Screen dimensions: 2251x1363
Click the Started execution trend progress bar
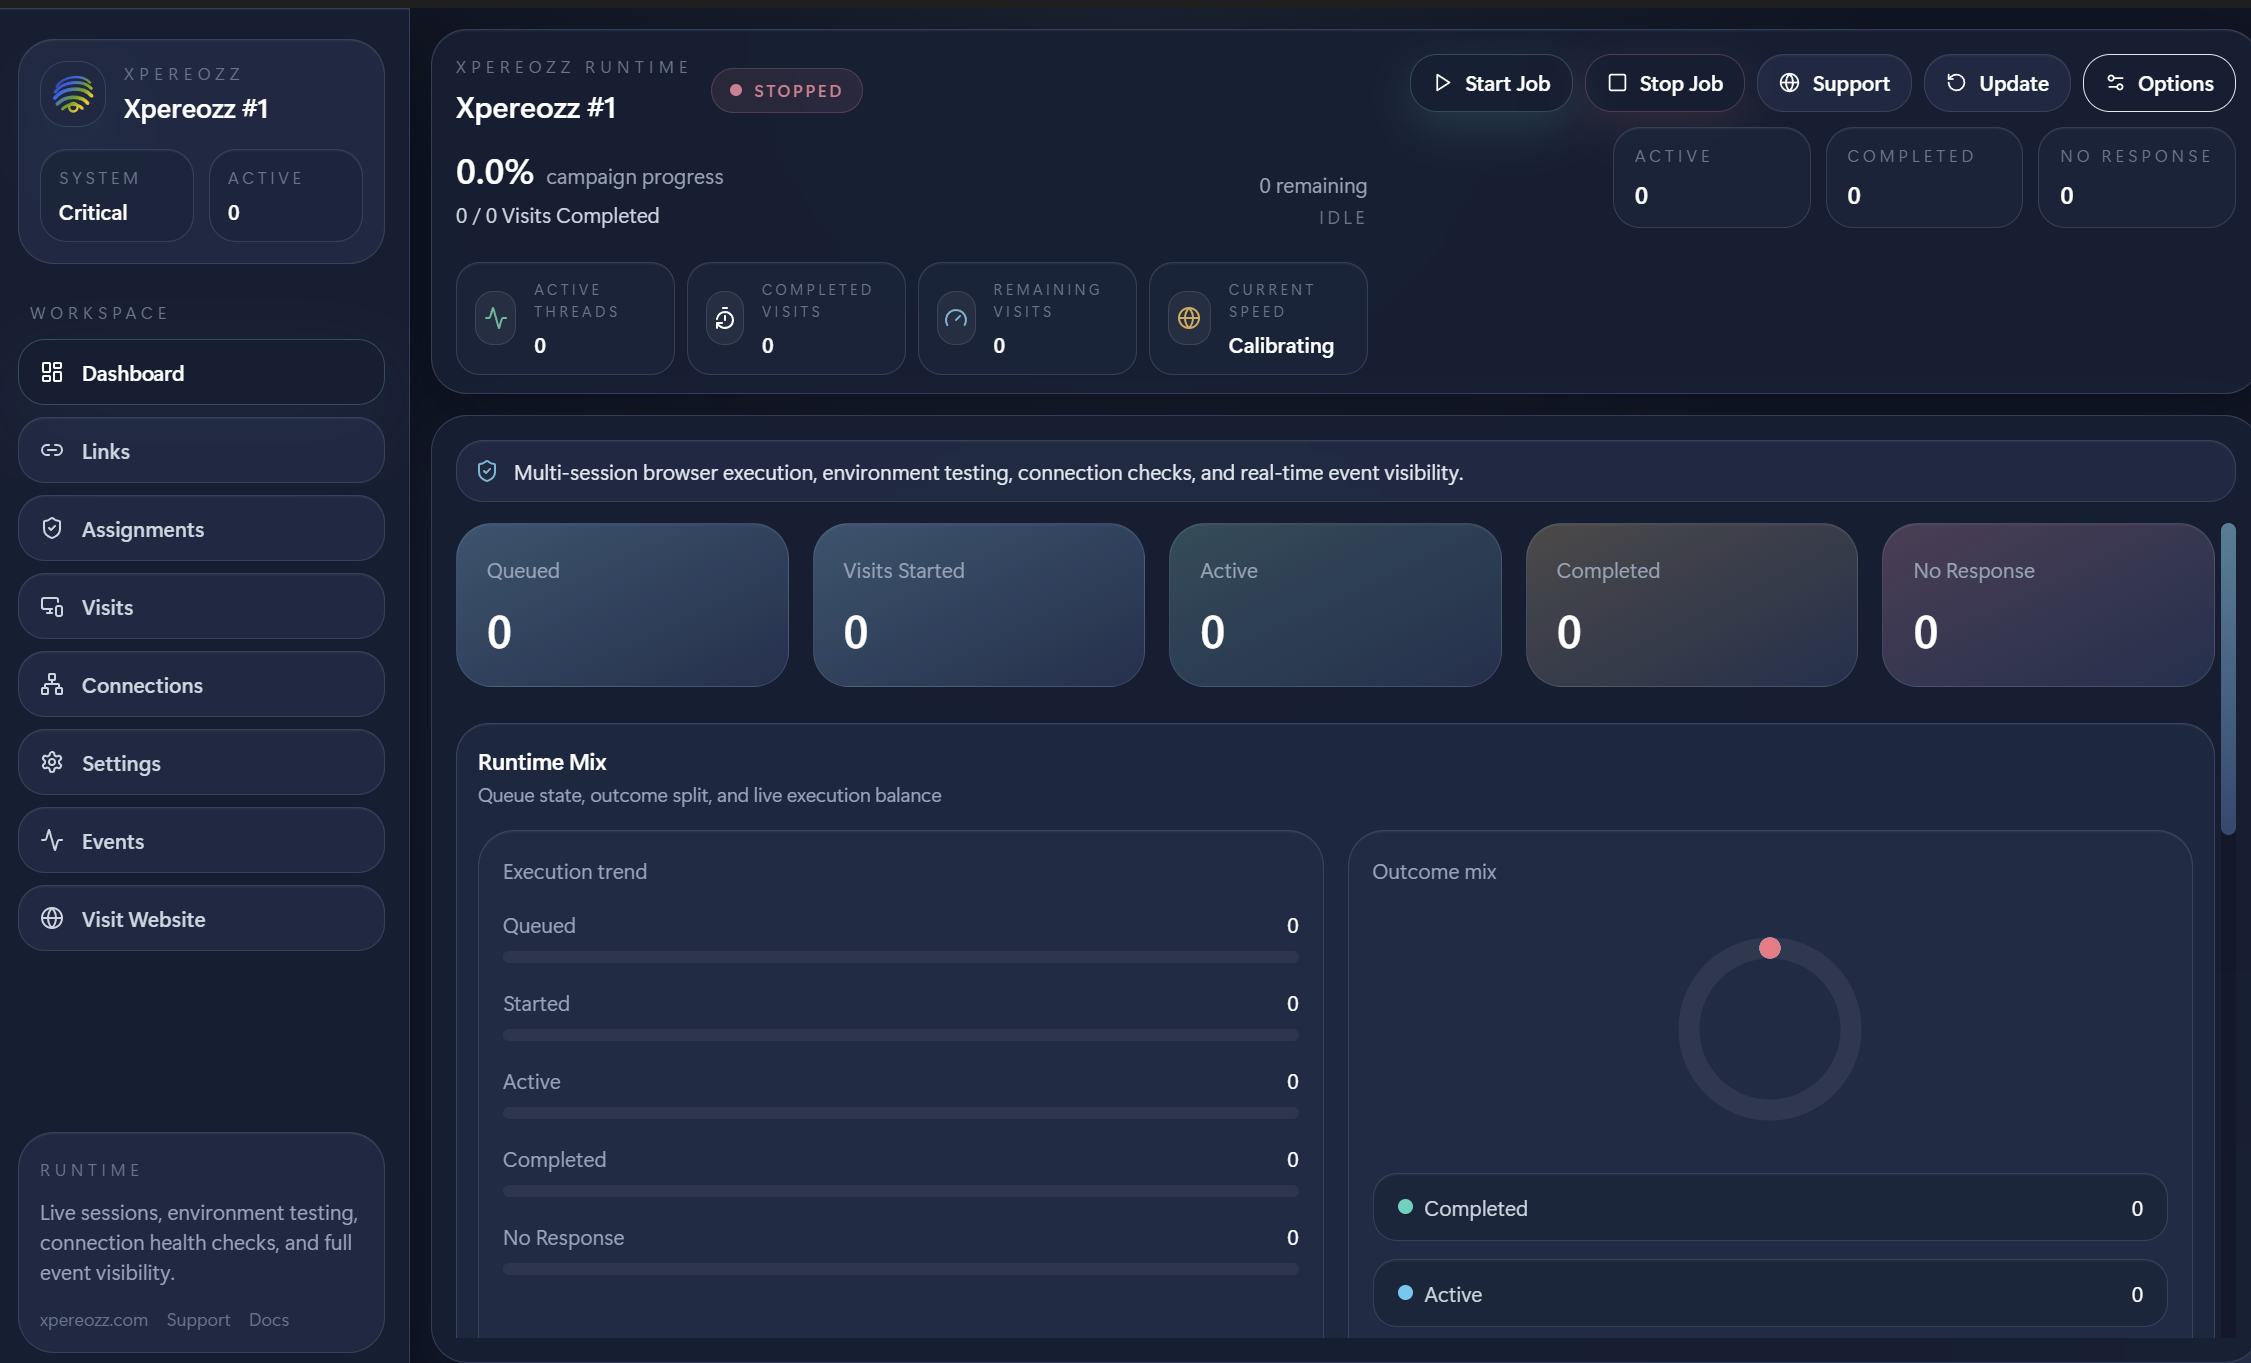pyautogui.click(x=900, y=1035)
